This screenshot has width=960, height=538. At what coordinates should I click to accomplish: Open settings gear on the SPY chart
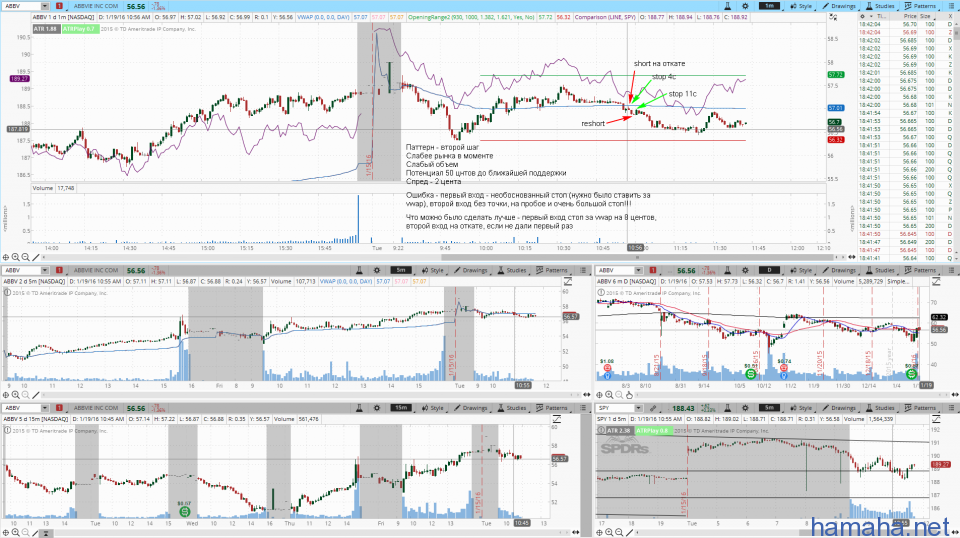point(745,408)
